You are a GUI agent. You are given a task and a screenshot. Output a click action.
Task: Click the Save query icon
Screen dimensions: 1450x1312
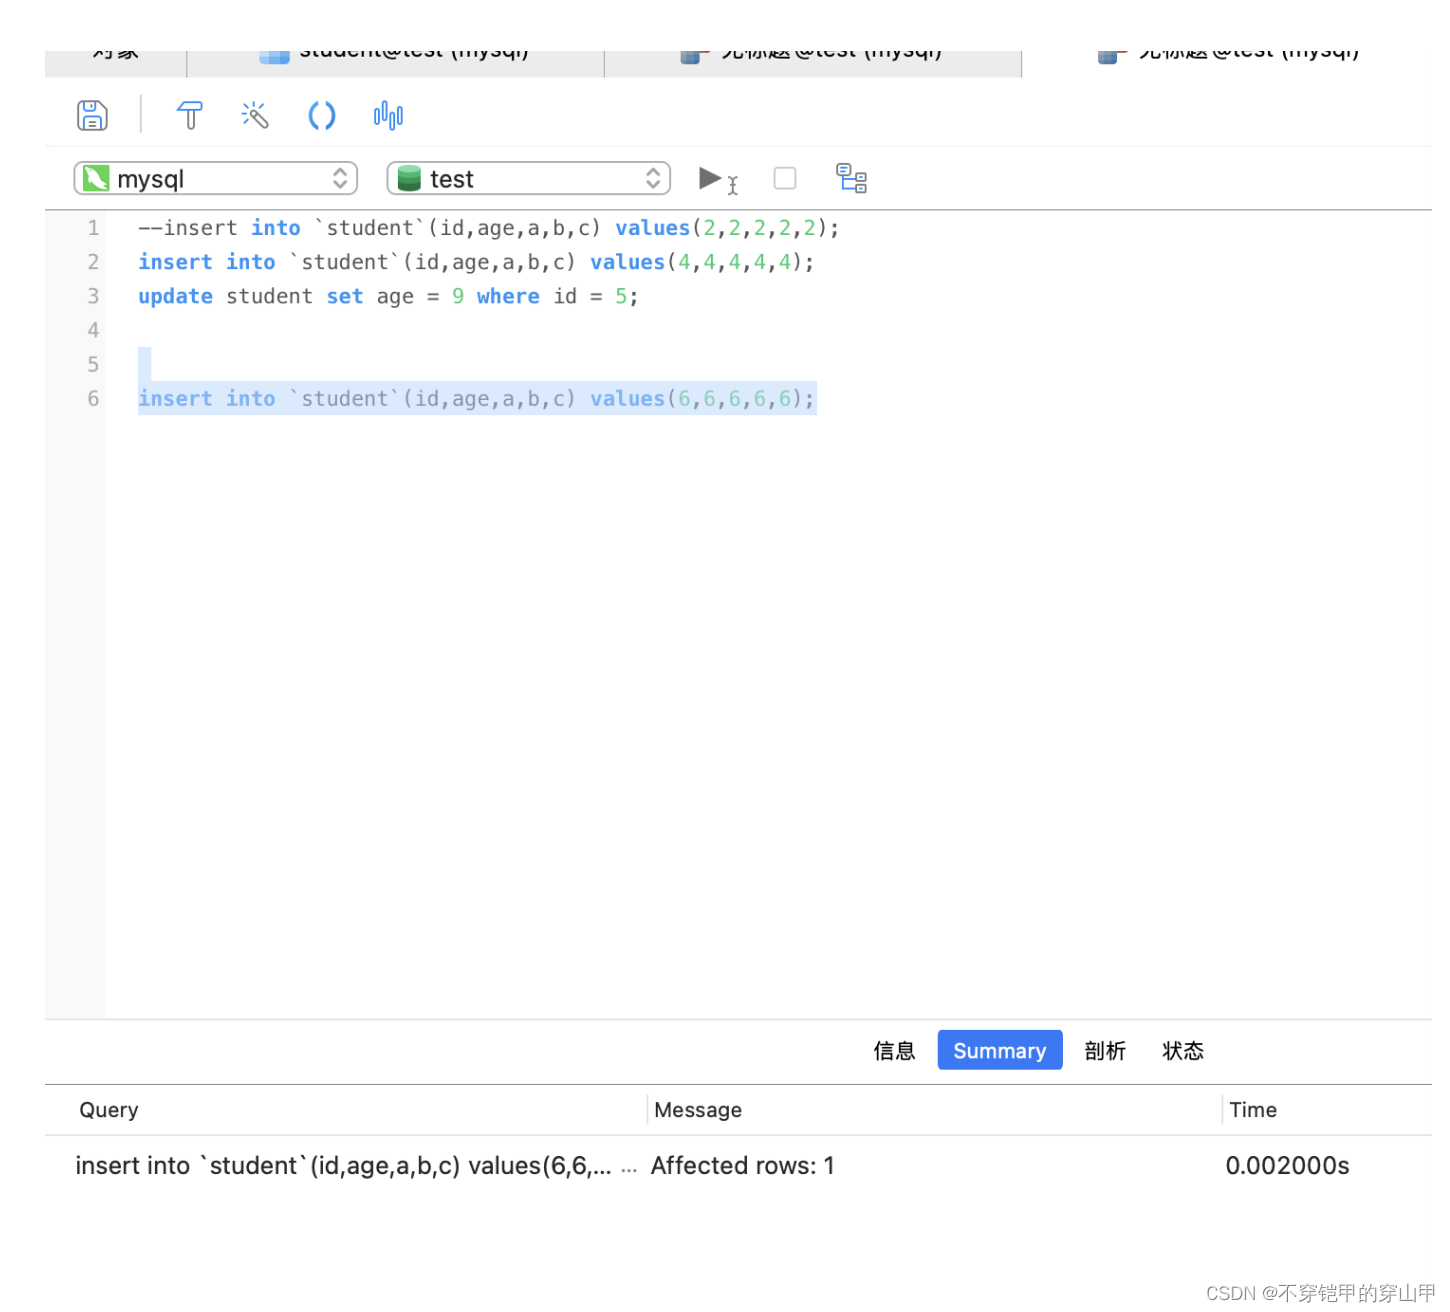coord(92,115)
